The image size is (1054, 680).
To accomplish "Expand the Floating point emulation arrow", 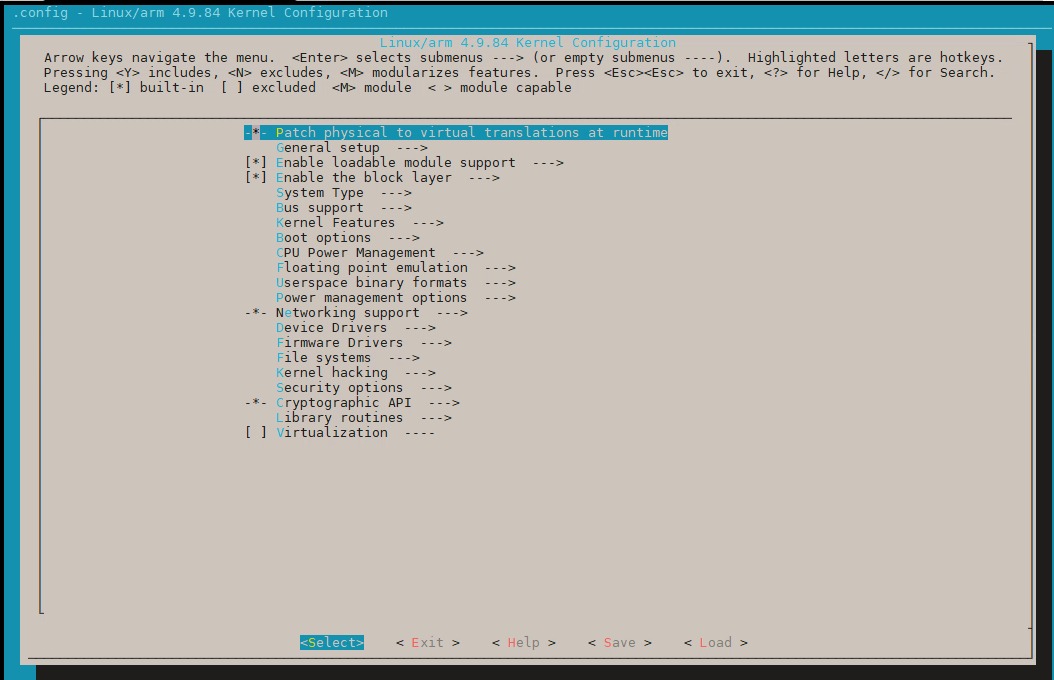I will click(499, 268).
